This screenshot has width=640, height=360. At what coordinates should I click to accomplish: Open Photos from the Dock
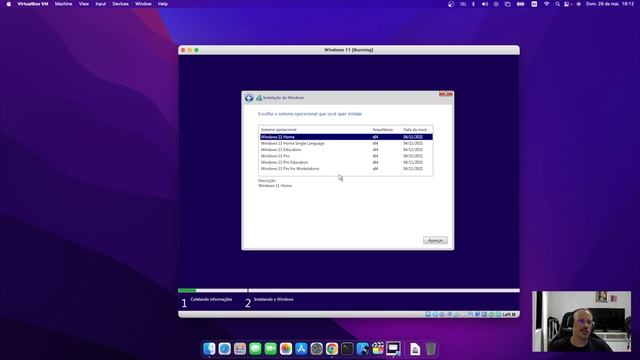[x=286, y=349]
